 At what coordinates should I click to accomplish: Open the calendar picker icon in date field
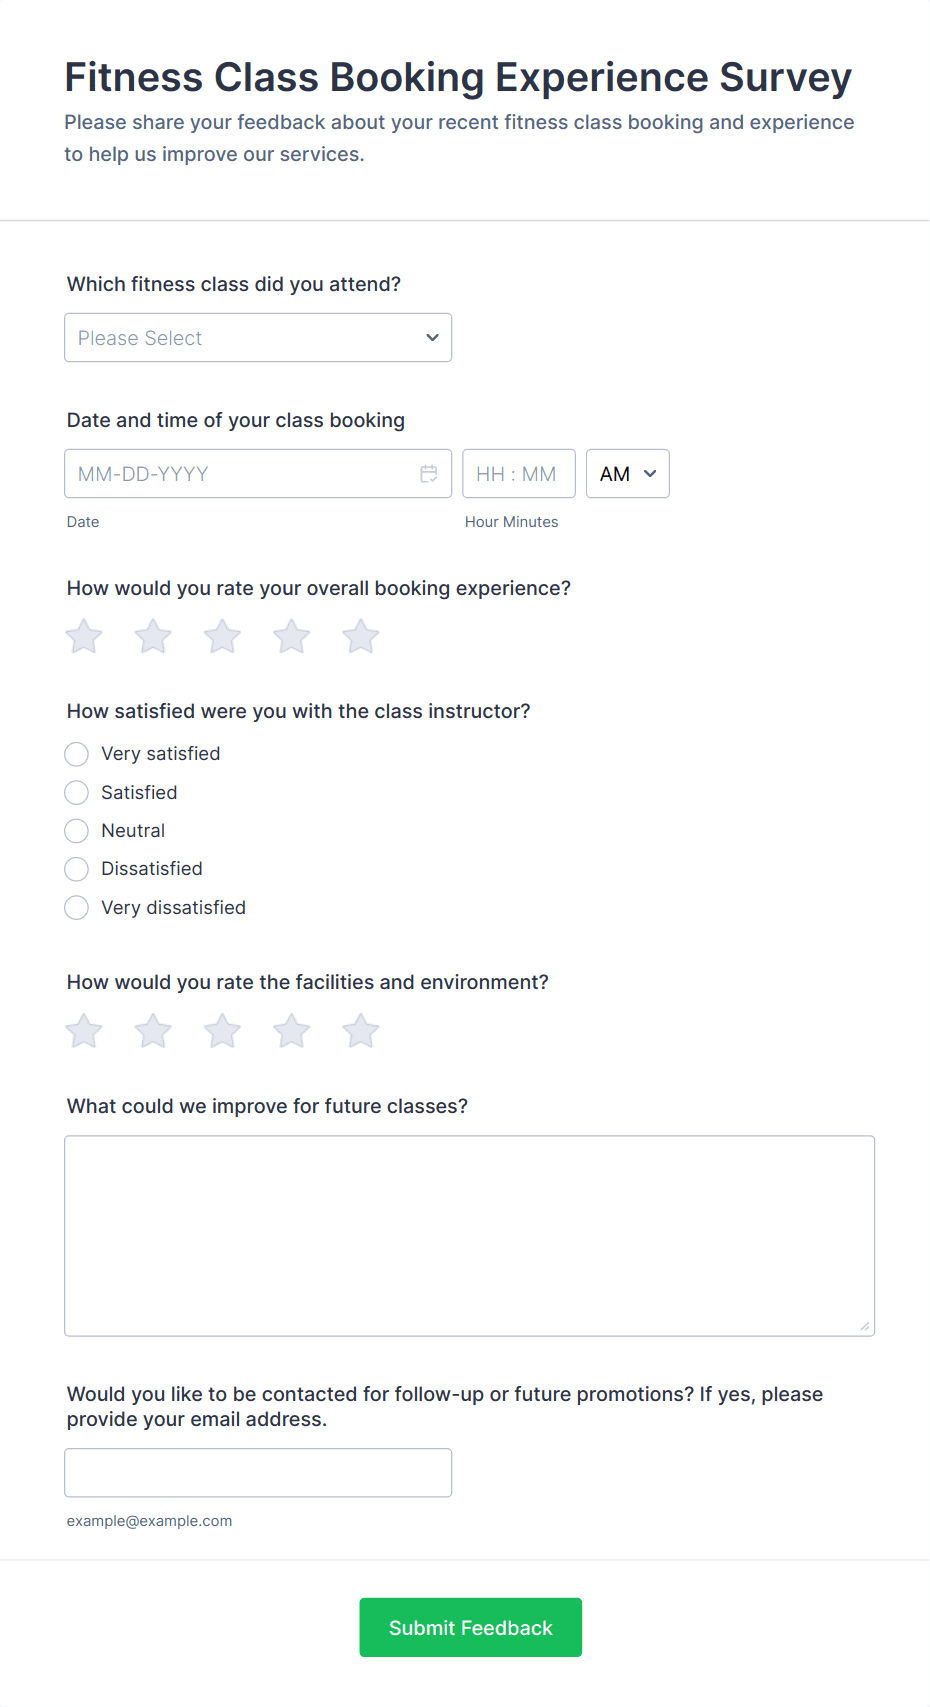[x=429, y=474]
